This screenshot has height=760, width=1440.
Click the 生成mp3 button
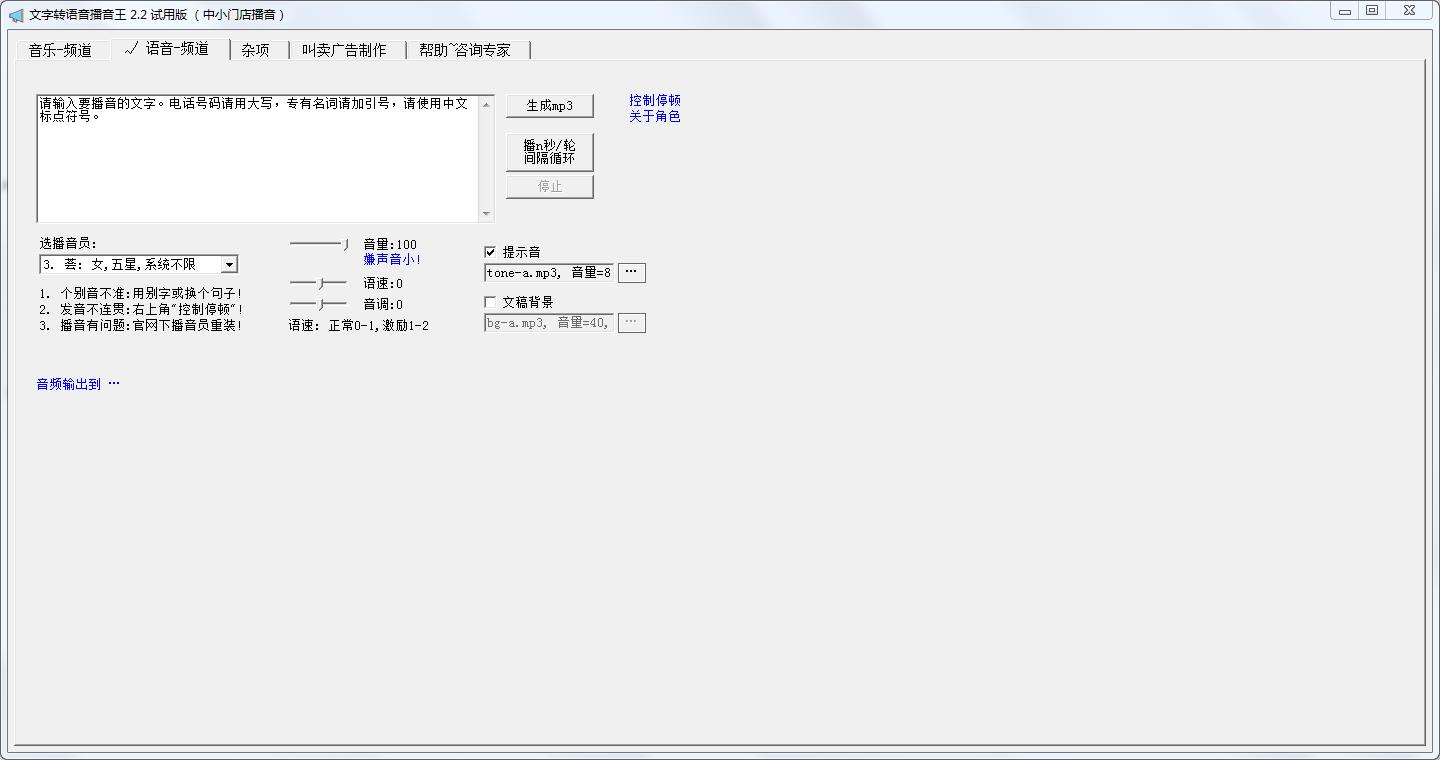(550, 105)
